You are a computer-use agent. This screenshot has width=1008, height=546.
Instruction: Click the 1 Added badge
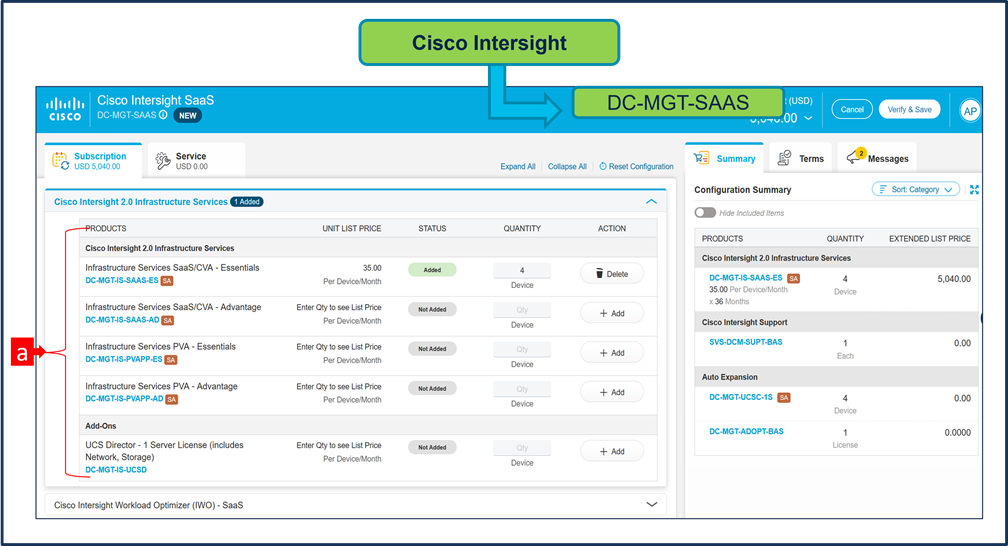pyautogui.click(x=247, y=202)
